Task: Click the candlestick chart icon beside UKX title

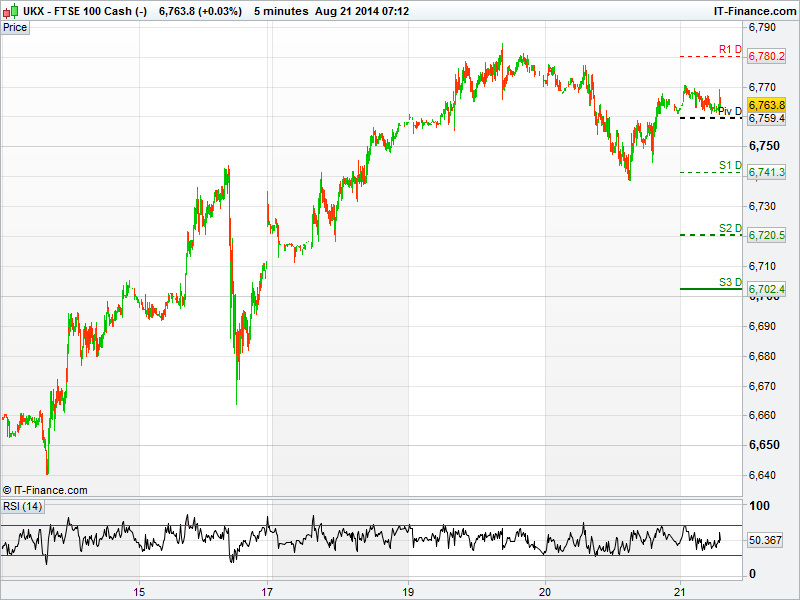Action: tap(11, 10)
